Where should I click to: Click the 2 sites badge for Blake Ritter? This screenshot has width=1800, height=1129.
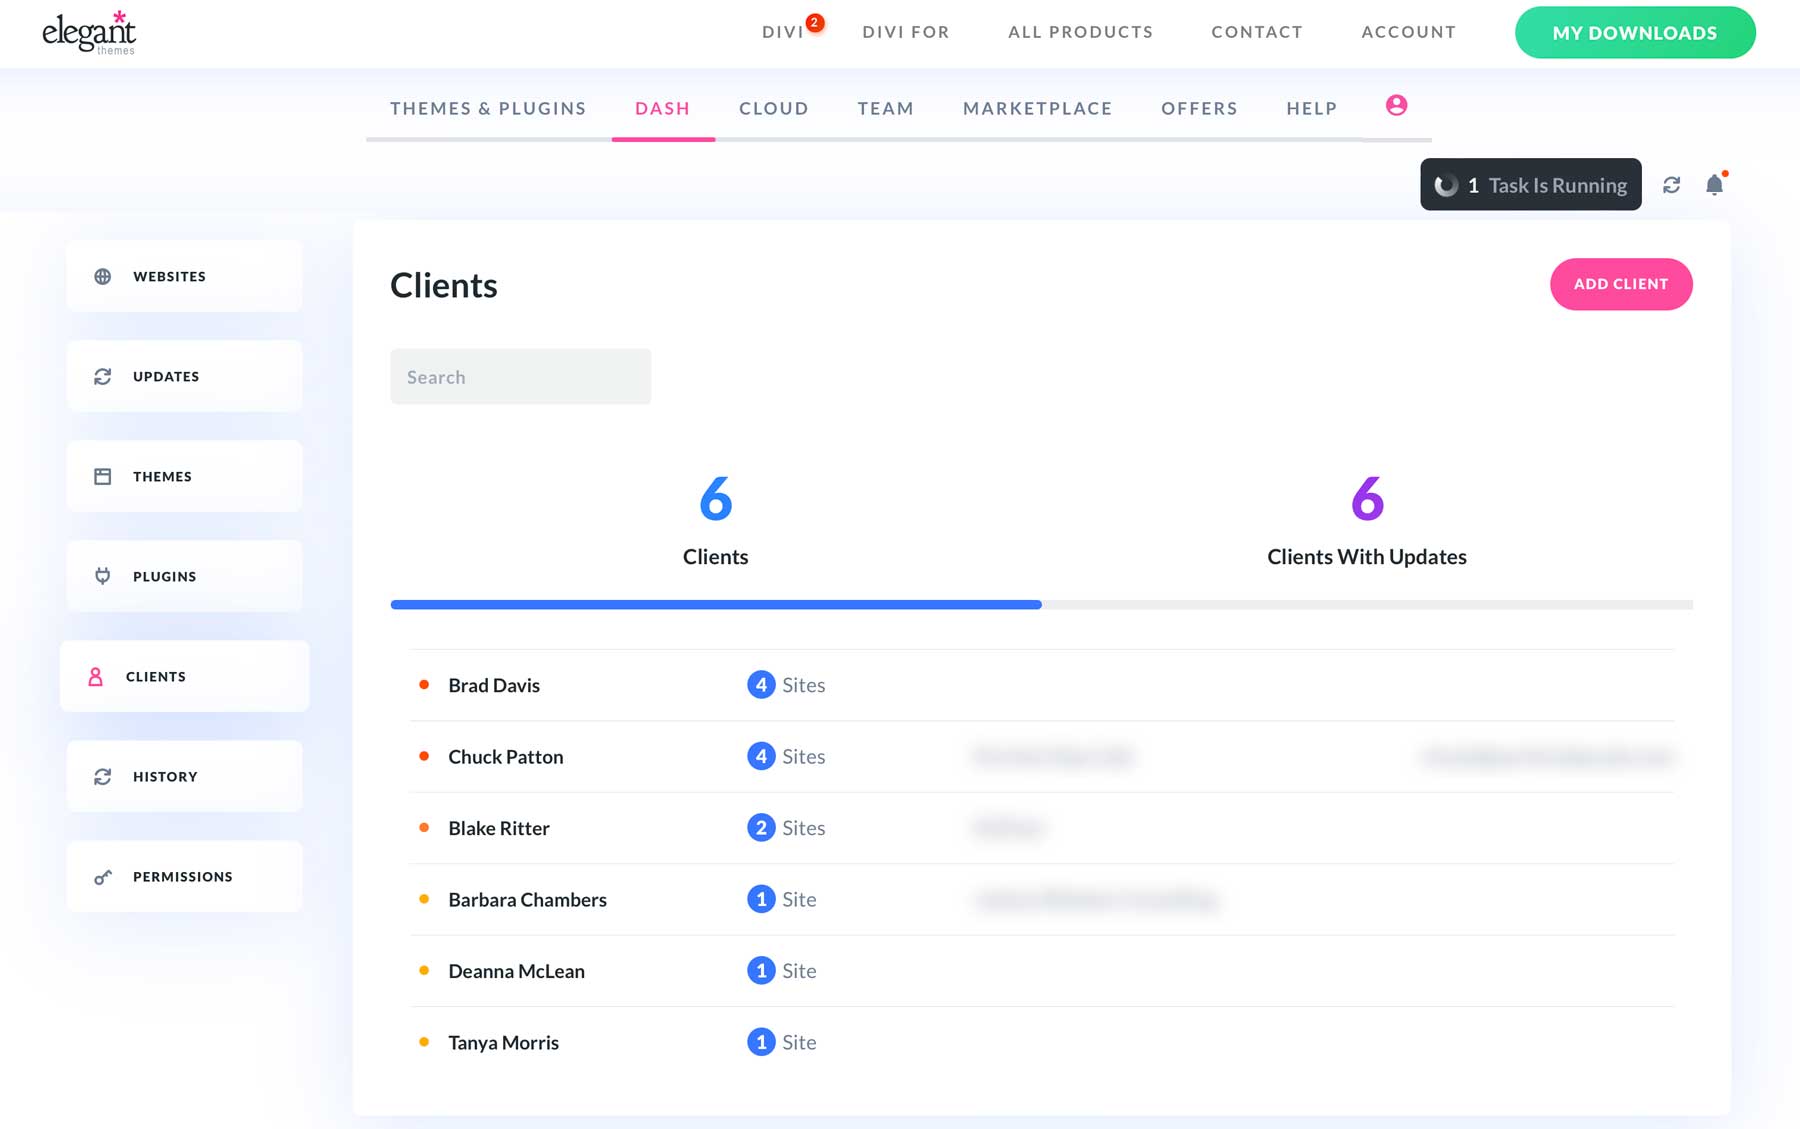(x=761, y=828)
